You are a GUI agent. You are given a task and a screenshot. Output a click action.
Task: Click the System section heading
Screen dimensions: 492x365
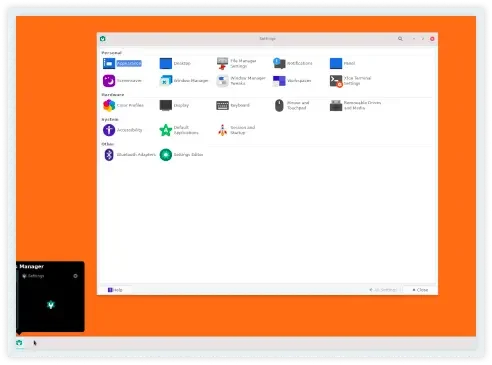point(110,119)
